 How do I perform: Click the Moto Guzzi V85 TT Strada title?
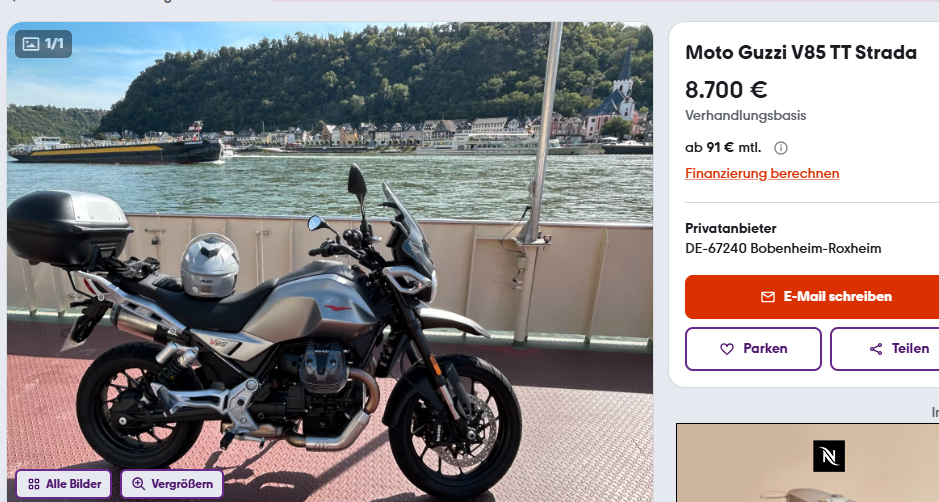[801, 52]
